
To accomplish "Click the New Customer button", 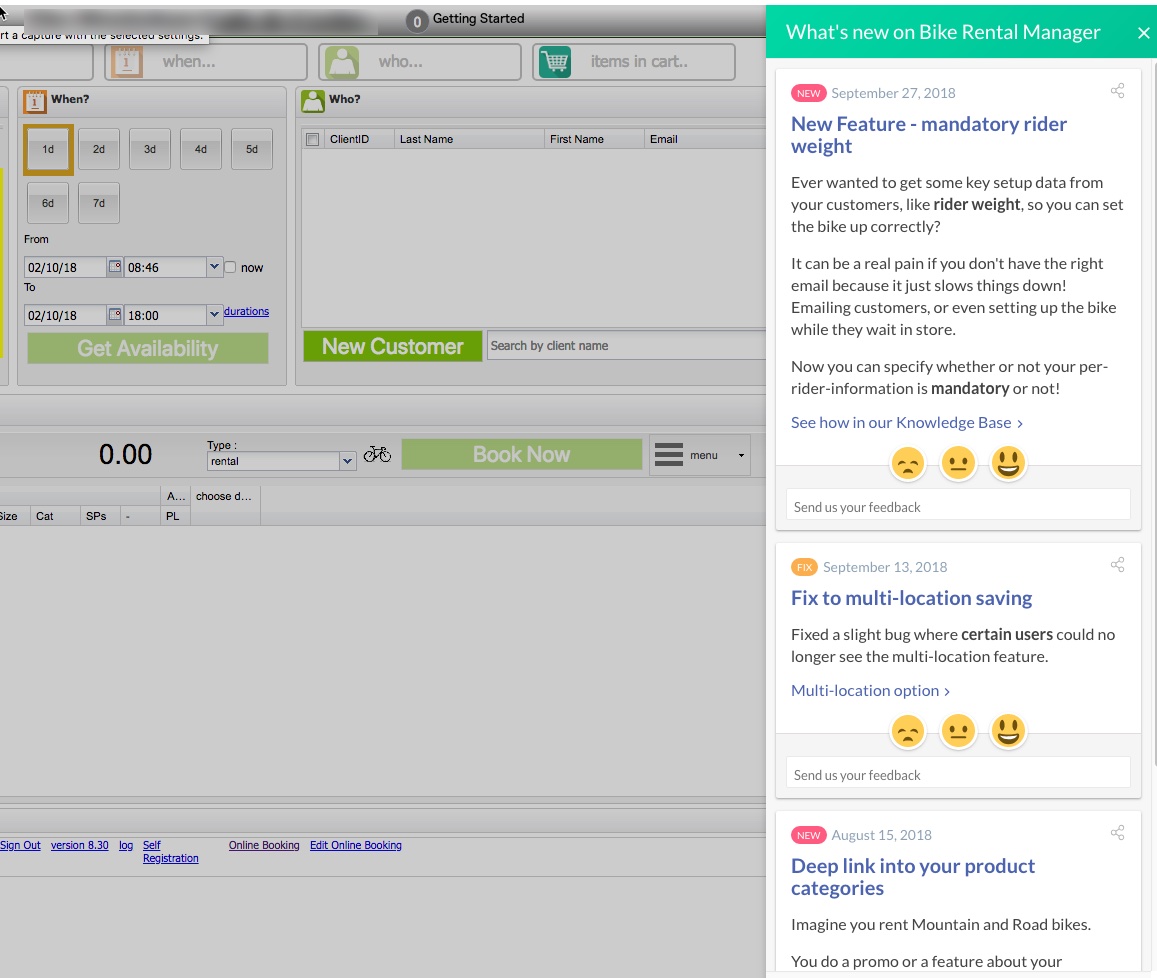I will tap(393, 346).
